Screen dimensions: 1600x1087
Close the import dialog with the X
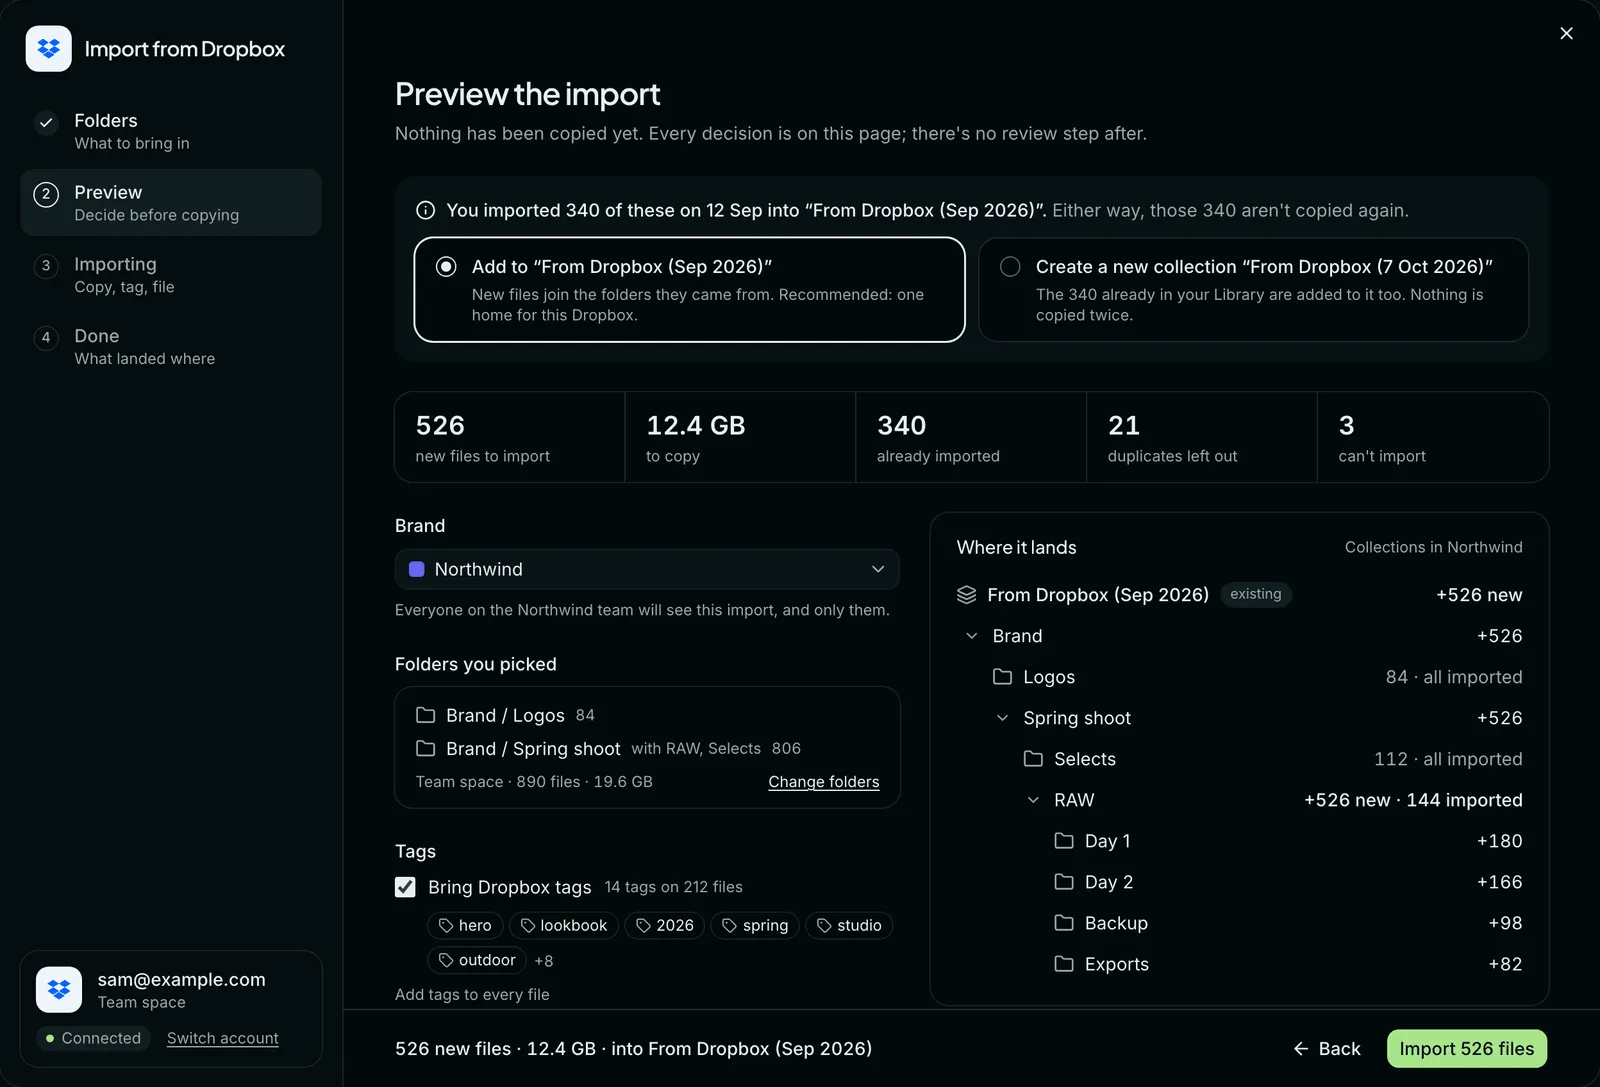point(1566,34)
